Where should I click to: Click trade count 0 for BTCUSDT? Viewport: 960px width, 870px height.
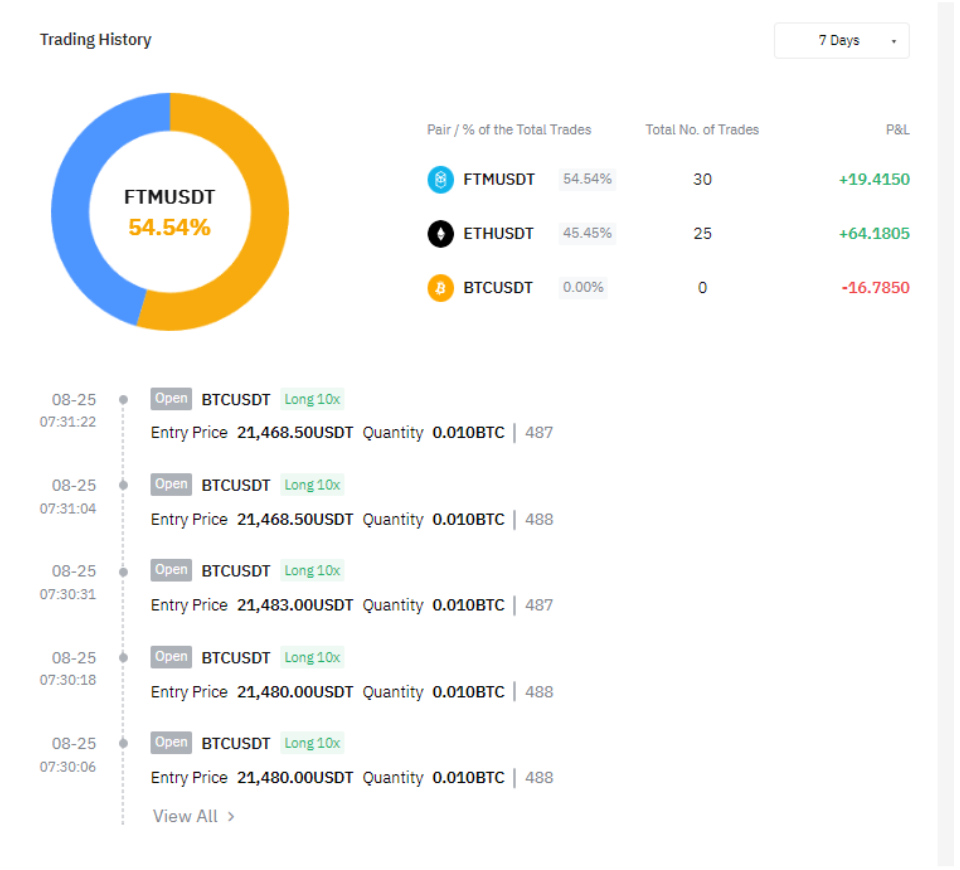702,288
